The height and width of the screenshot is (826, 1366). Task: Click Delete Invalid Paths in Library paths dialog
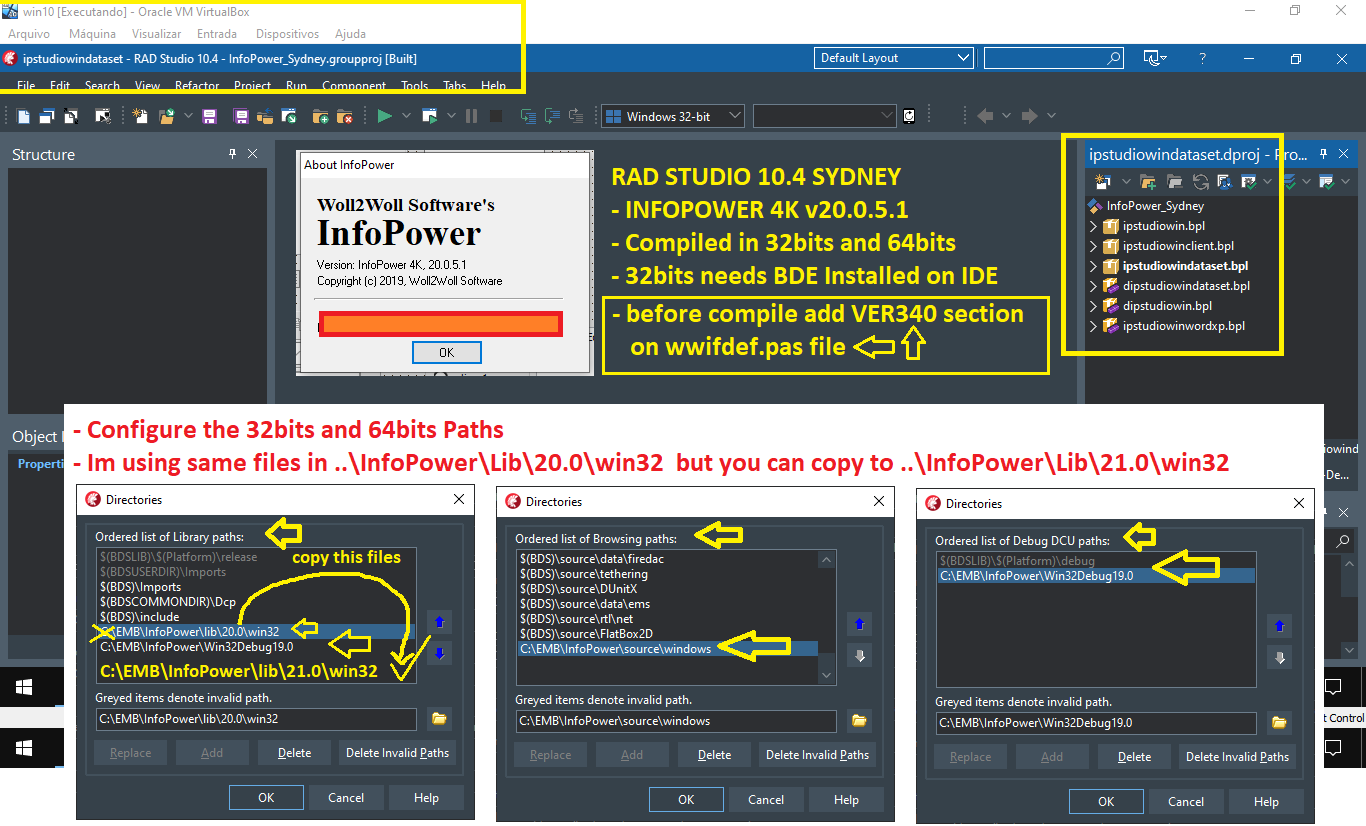397,753
